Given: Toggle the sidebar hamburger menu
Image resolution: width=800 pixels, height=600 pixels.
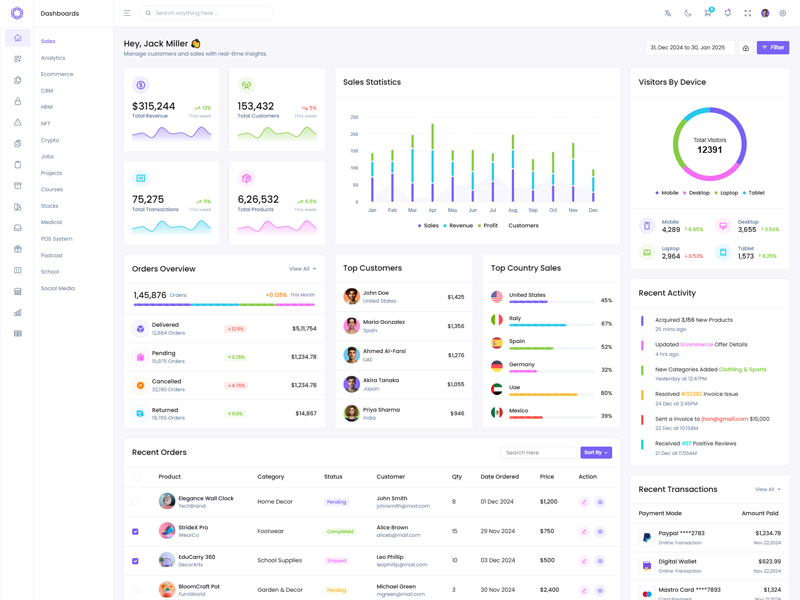Looking at the screenshot, I should [127, 13].
